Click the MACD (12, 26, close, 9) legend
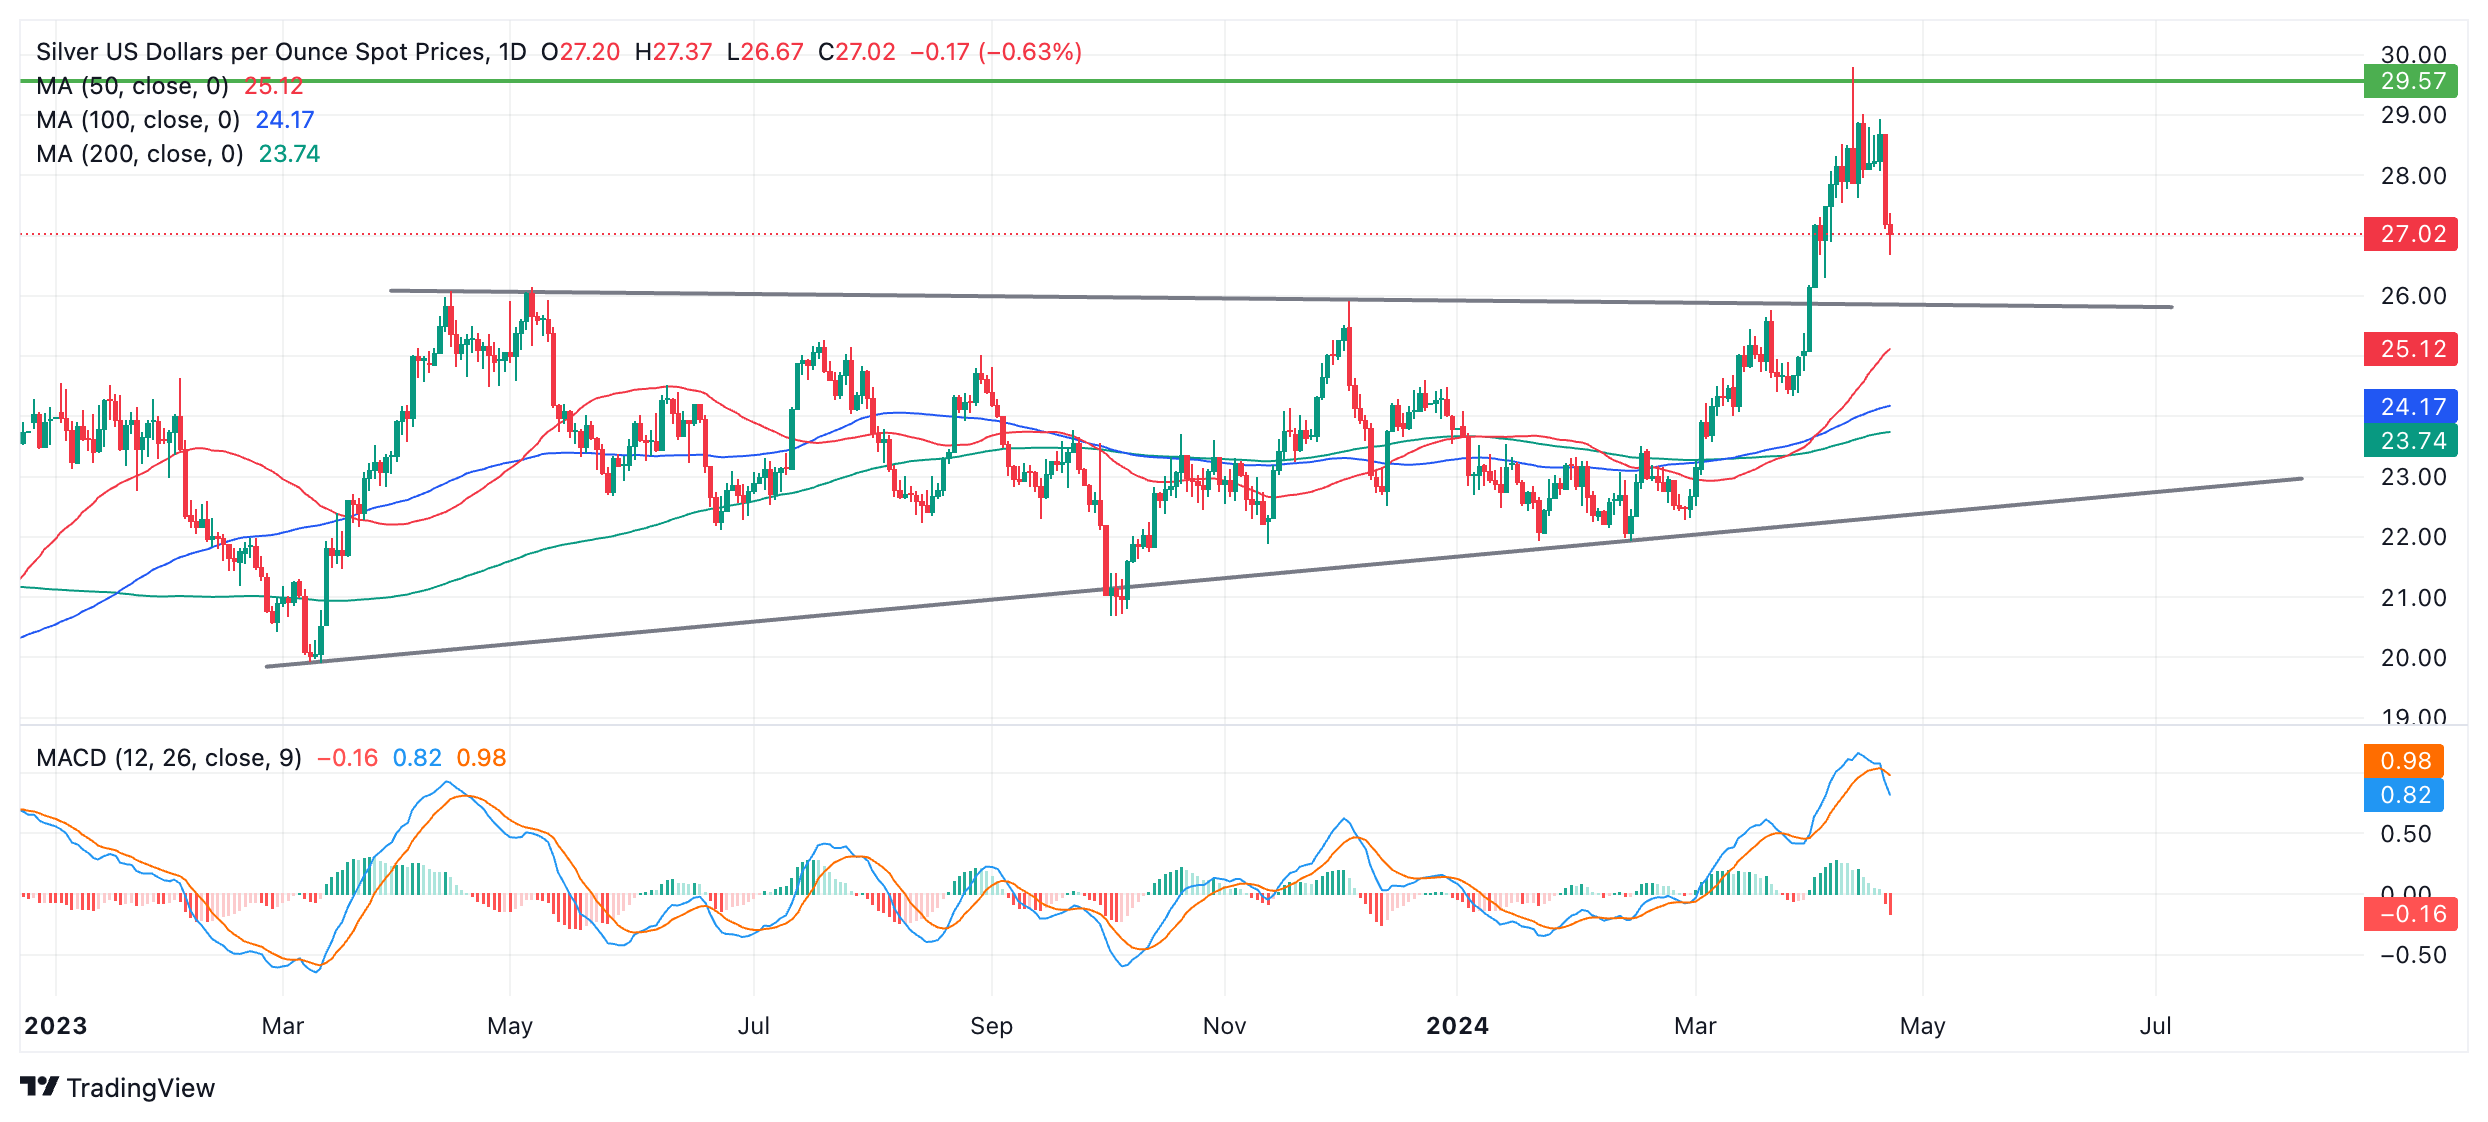The height and width of the screenshot is (1122, 2488). click(168, 758)
